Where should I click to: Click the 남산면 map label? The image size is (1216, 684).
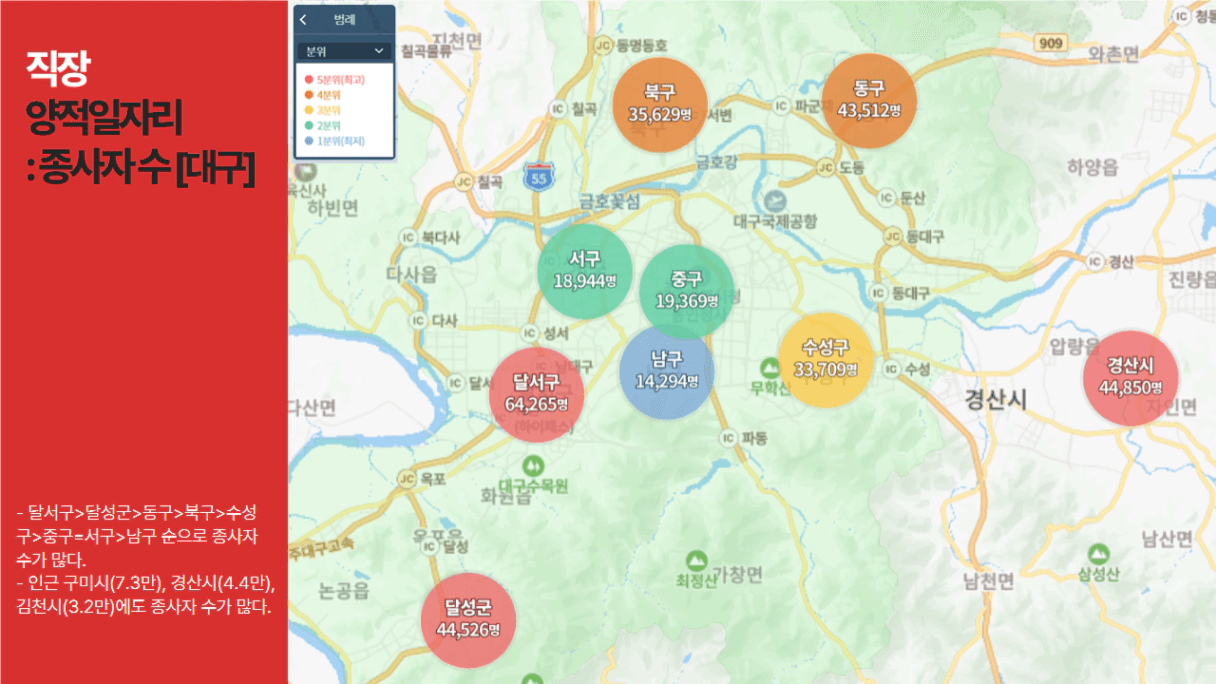point(1167,540)
